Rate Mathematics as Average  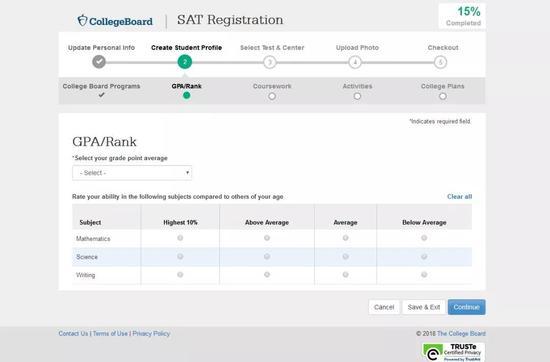346,238
